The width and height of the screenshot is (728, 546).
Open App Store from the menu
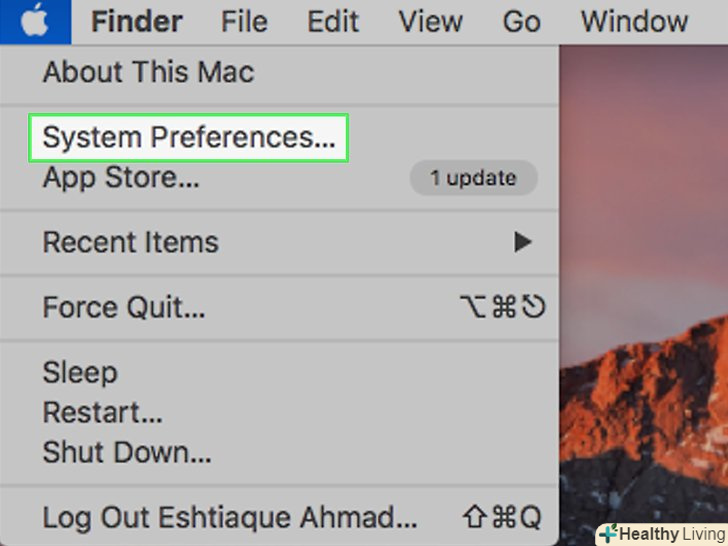pos(120,178)
